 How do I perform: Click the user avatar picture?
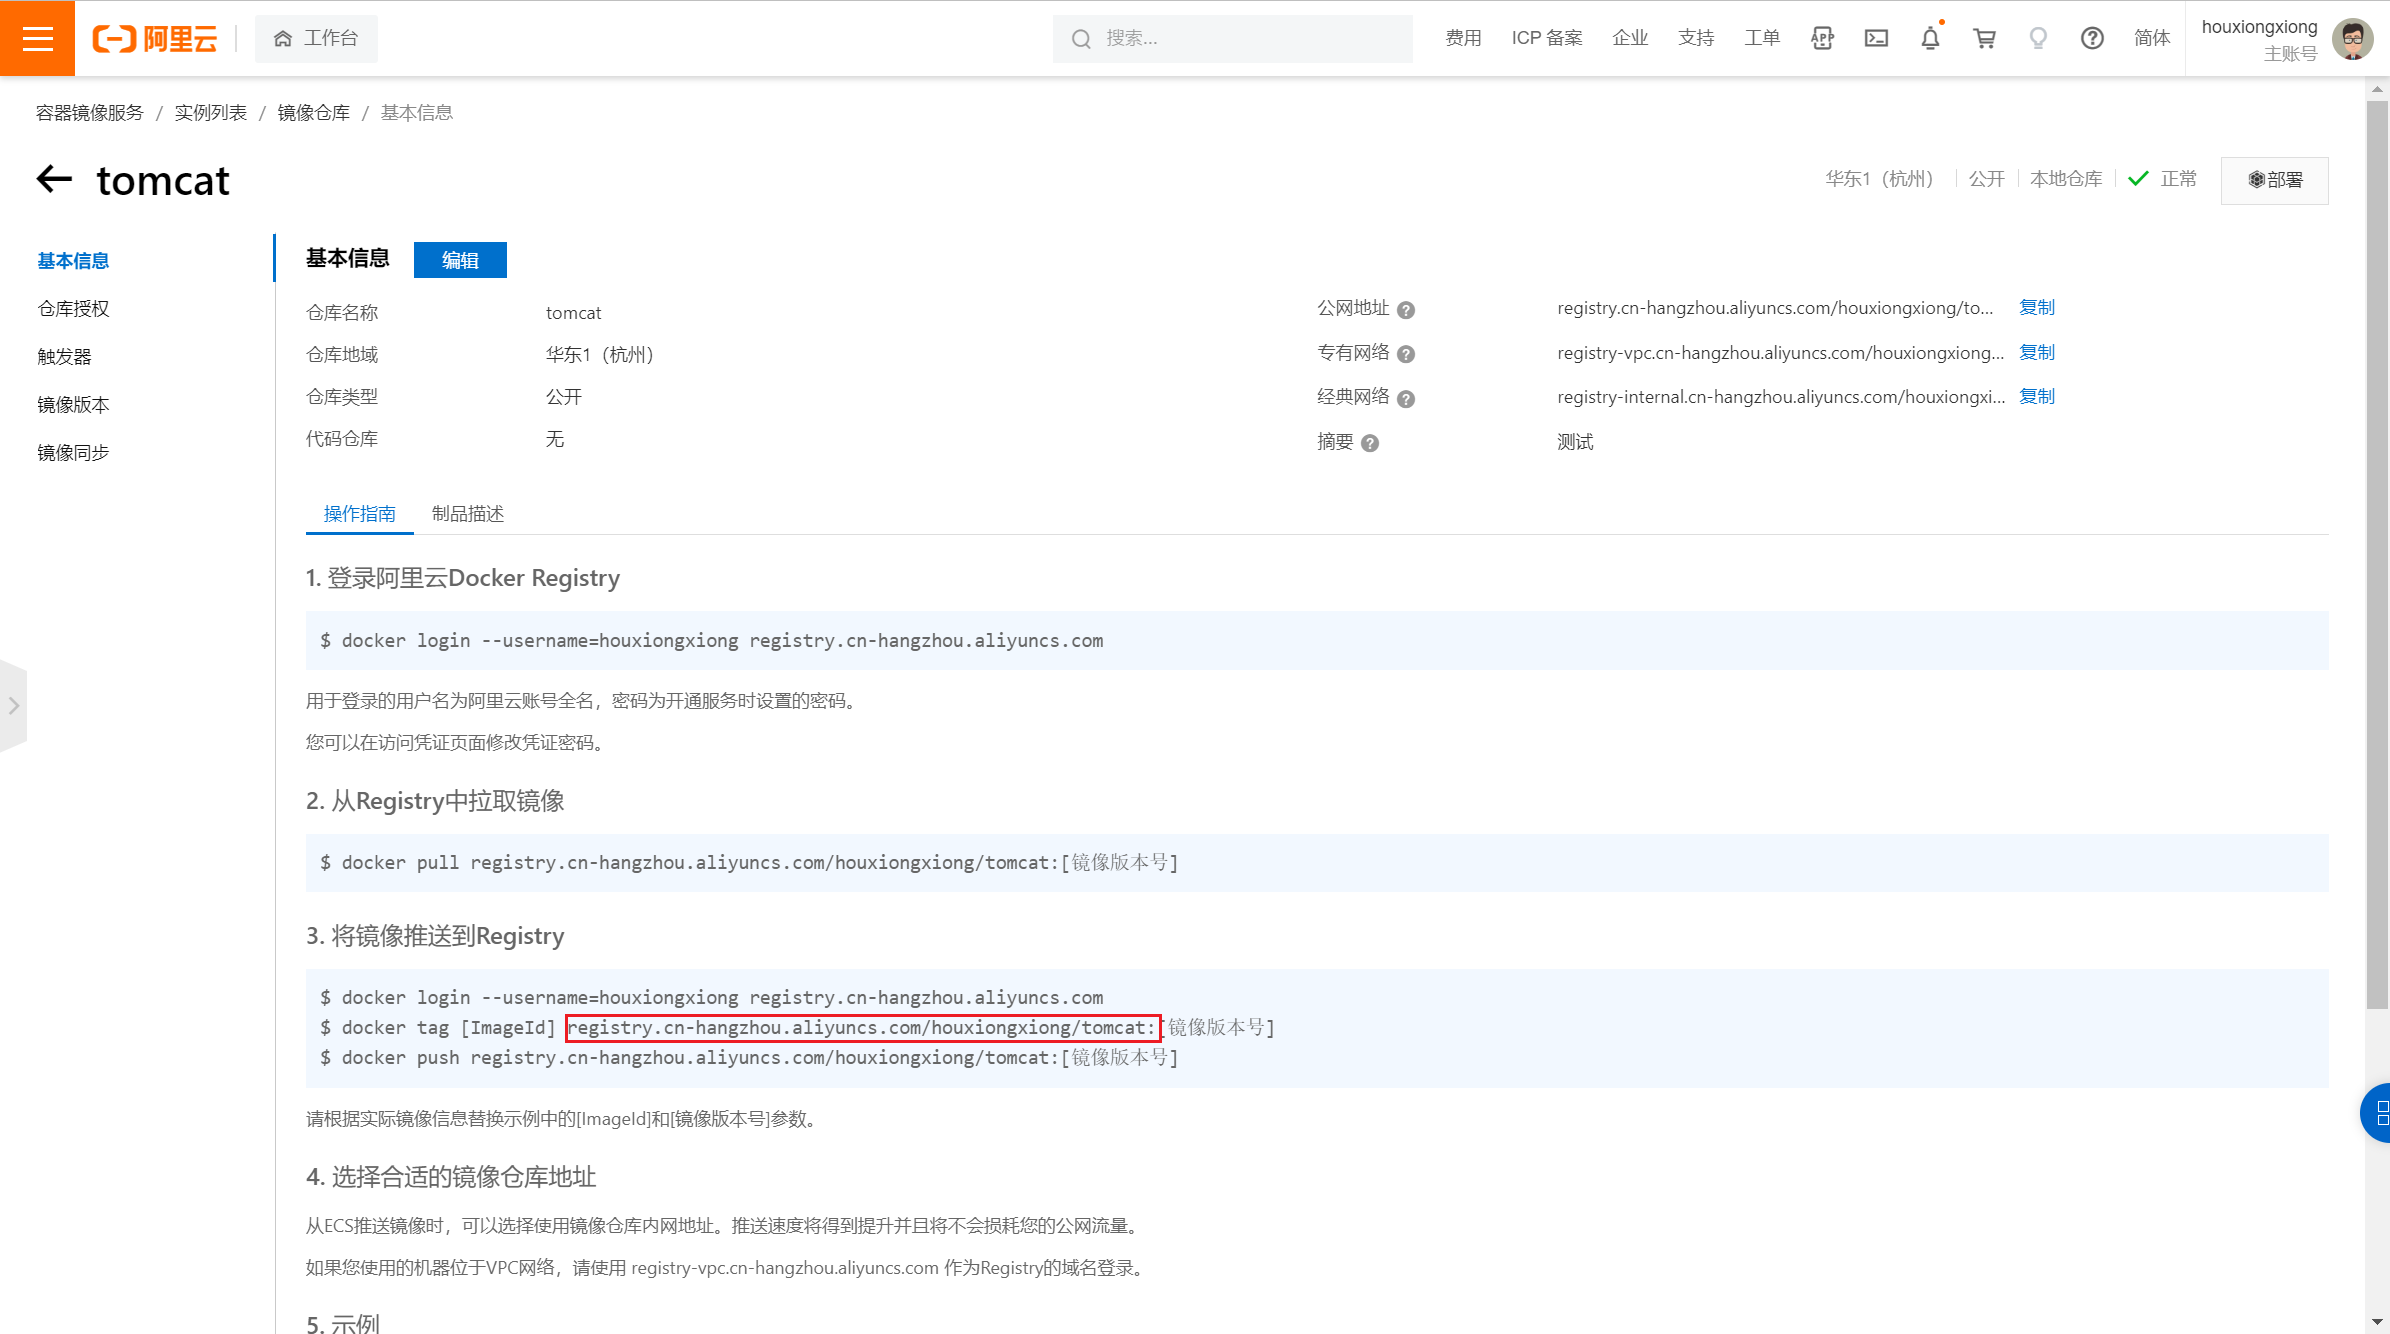[x=2352, y=39]
